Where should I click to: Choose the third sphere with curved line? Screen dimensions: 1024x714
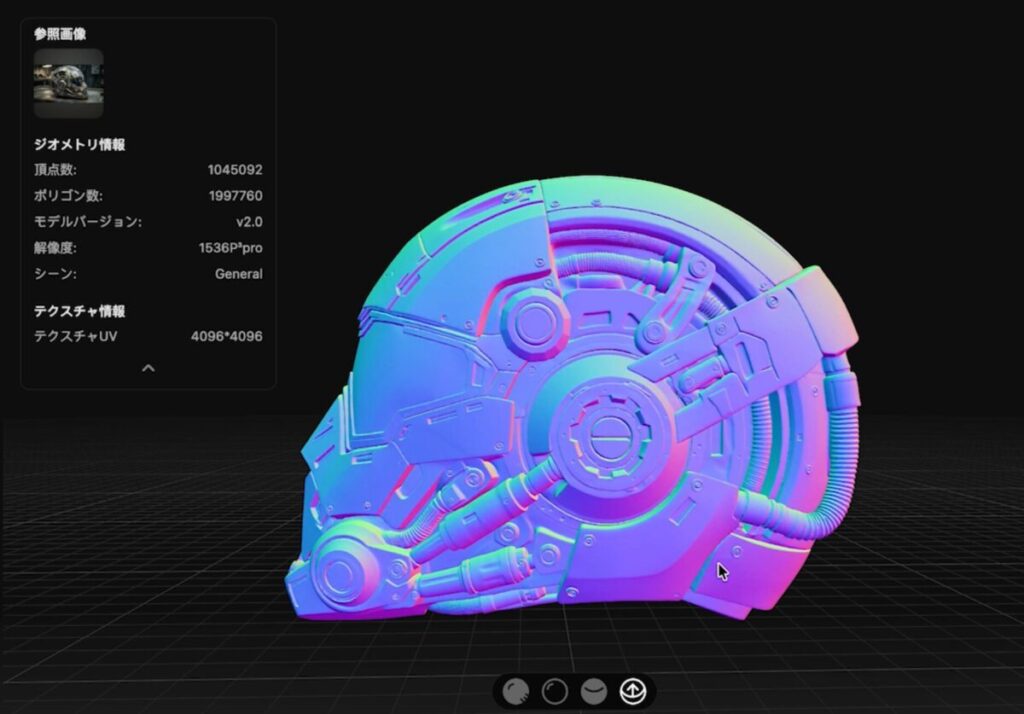(594, 692)
